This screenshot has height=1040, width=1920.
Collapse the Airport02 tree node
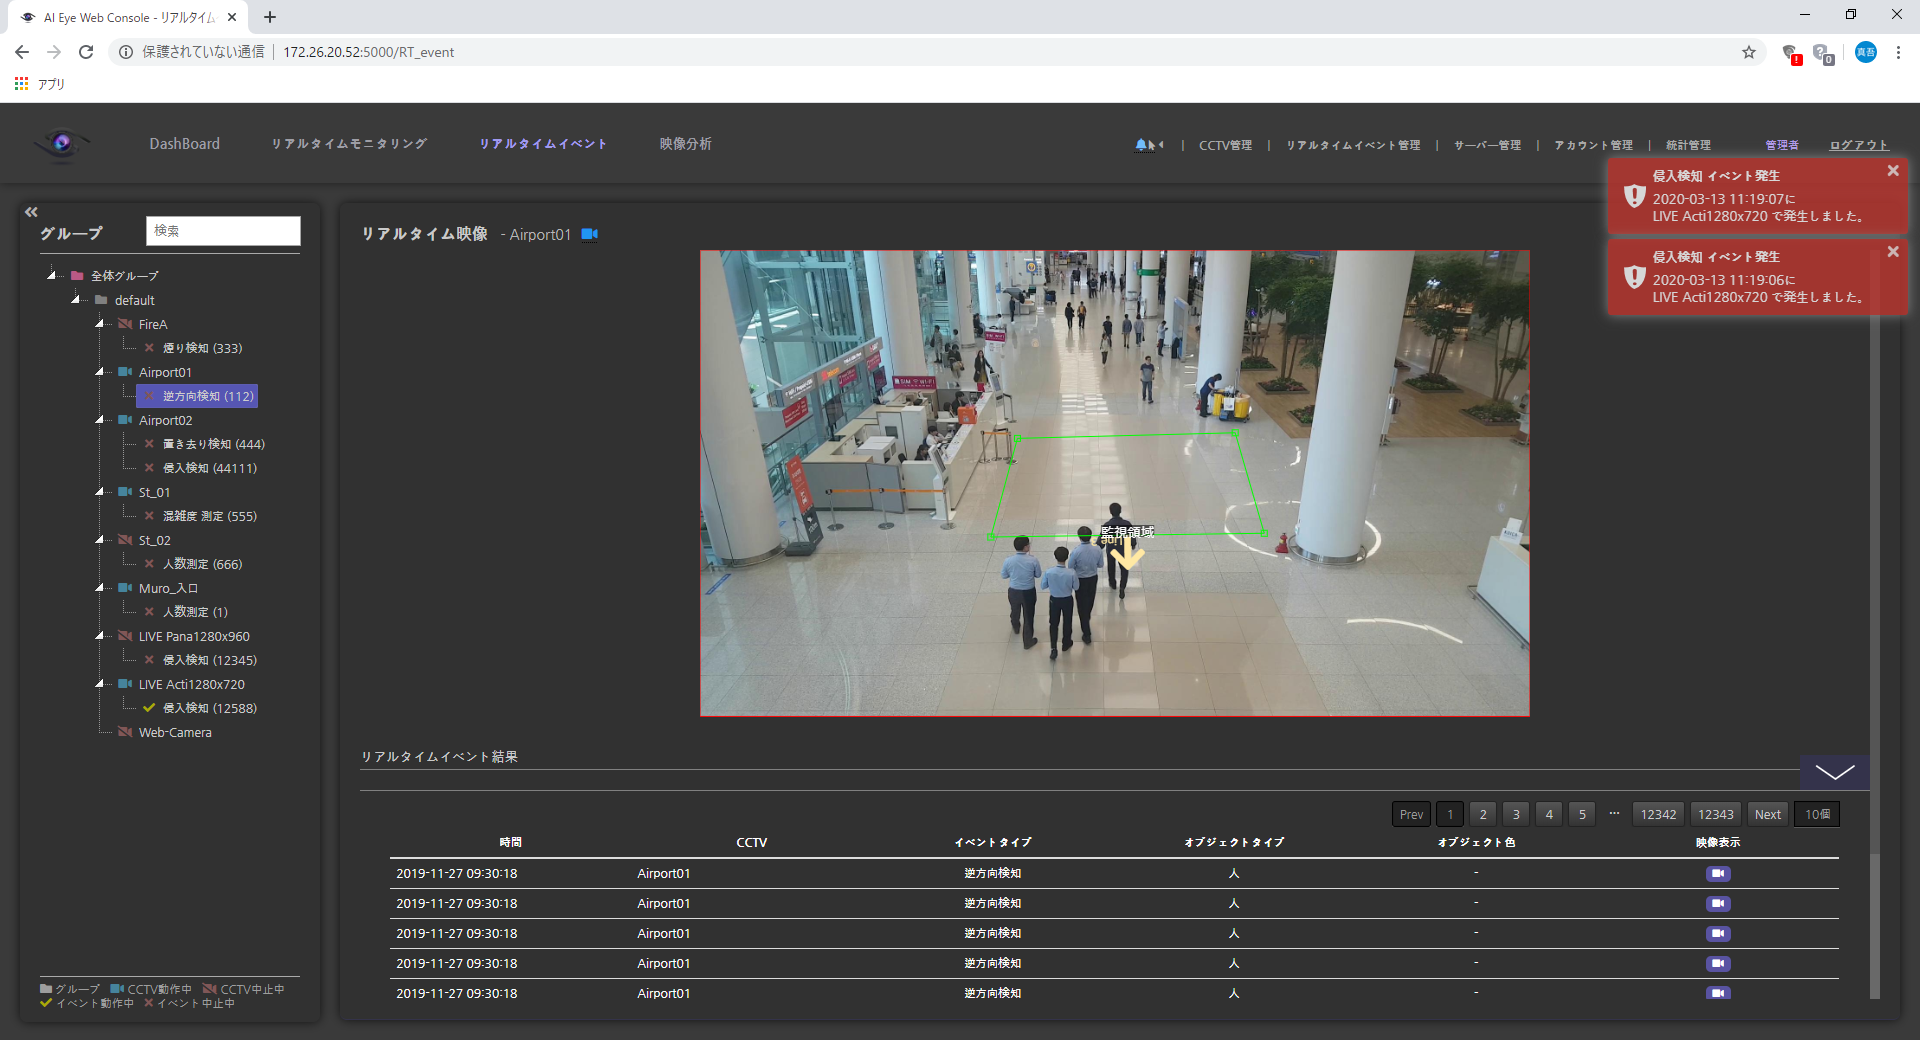click(100, 420)
